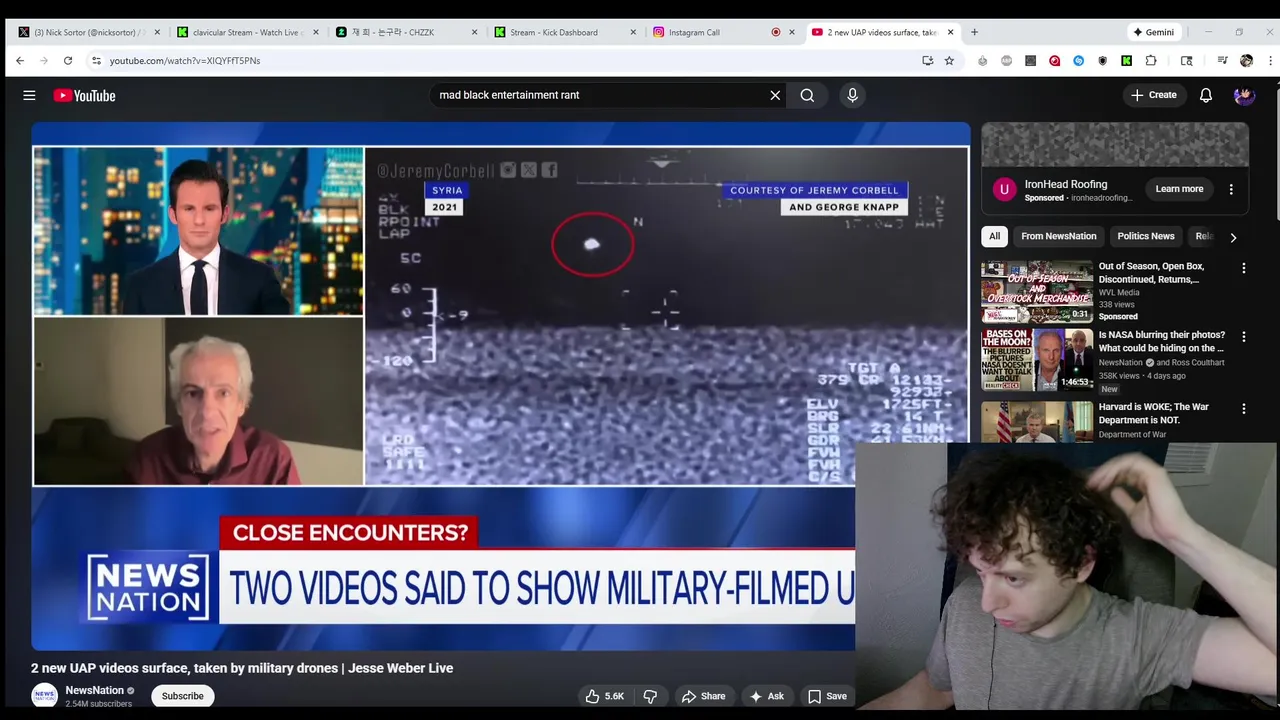Select the Politics News chip

[1146, 236]
